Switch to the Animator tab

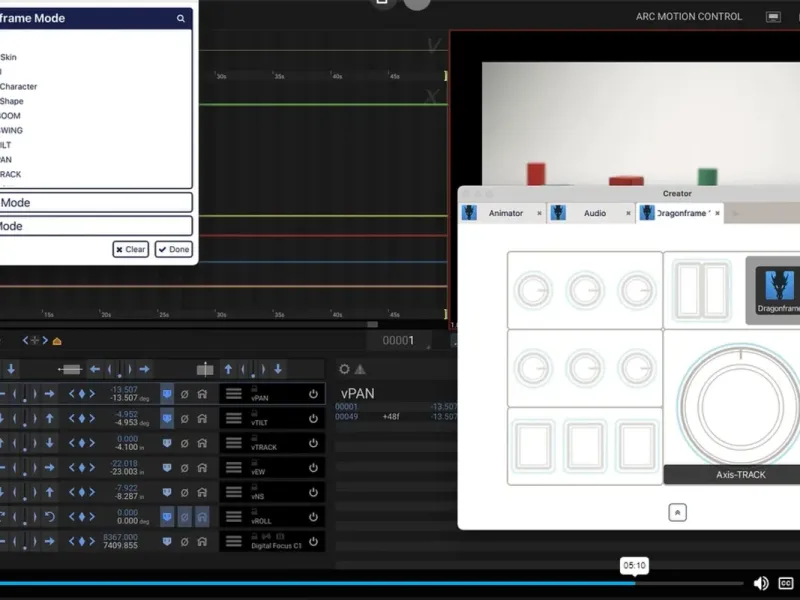[505, 213]
